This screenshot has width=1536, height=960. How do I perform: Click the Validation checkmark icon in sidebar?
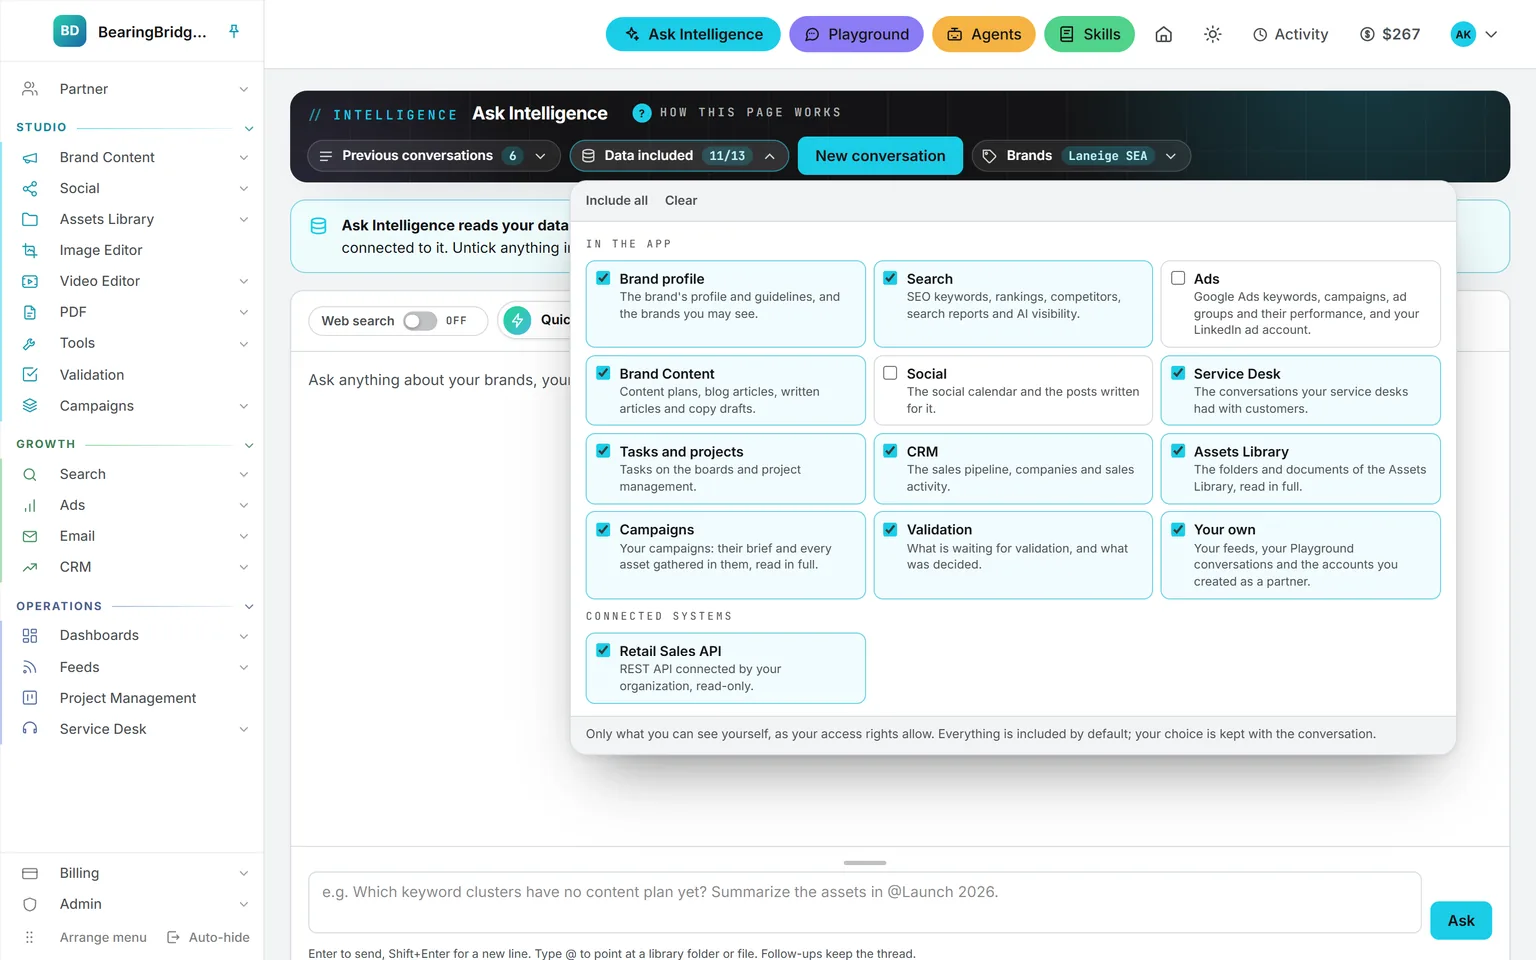coord(30,374)
